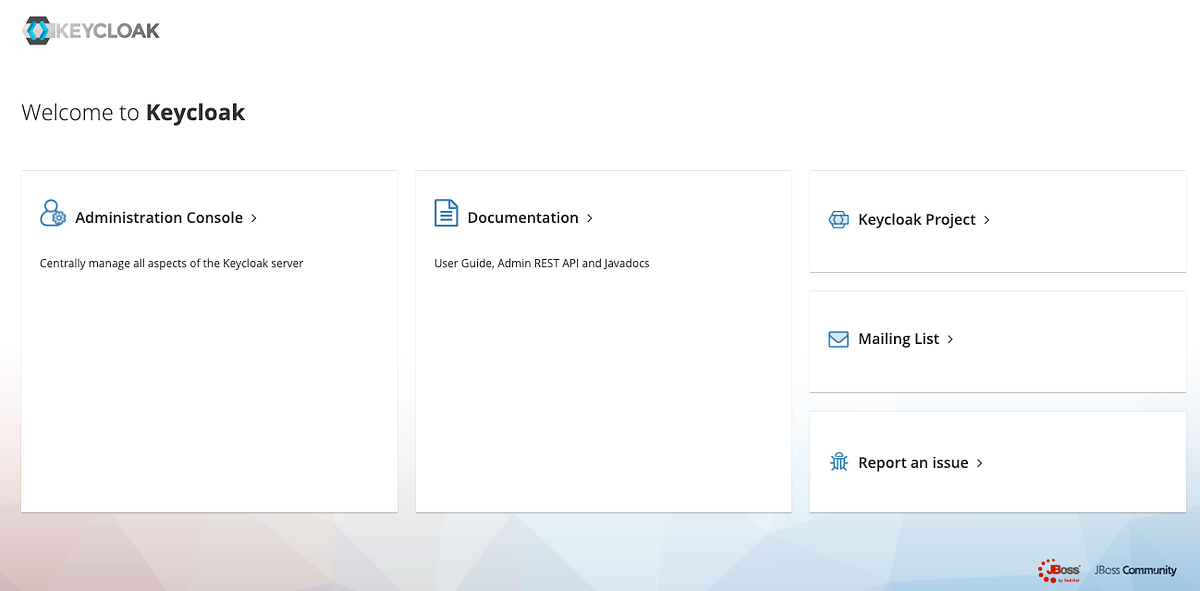Image resolution: width=1200 pixels, height=591 pixels.
Task: Open the Mailing List link
Action: point(898,339)
